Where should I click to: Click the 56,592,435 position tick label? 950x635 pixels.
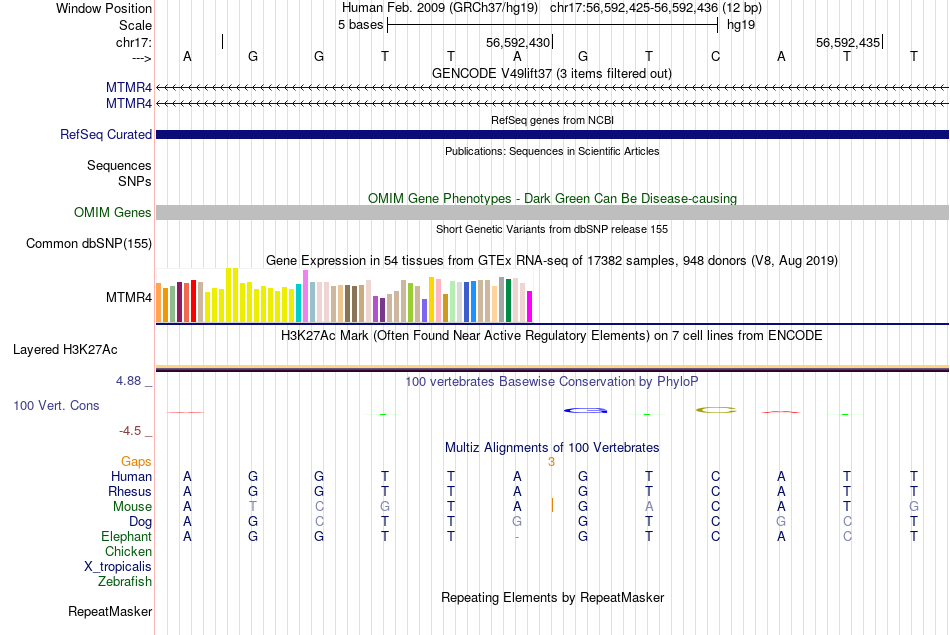848,42
